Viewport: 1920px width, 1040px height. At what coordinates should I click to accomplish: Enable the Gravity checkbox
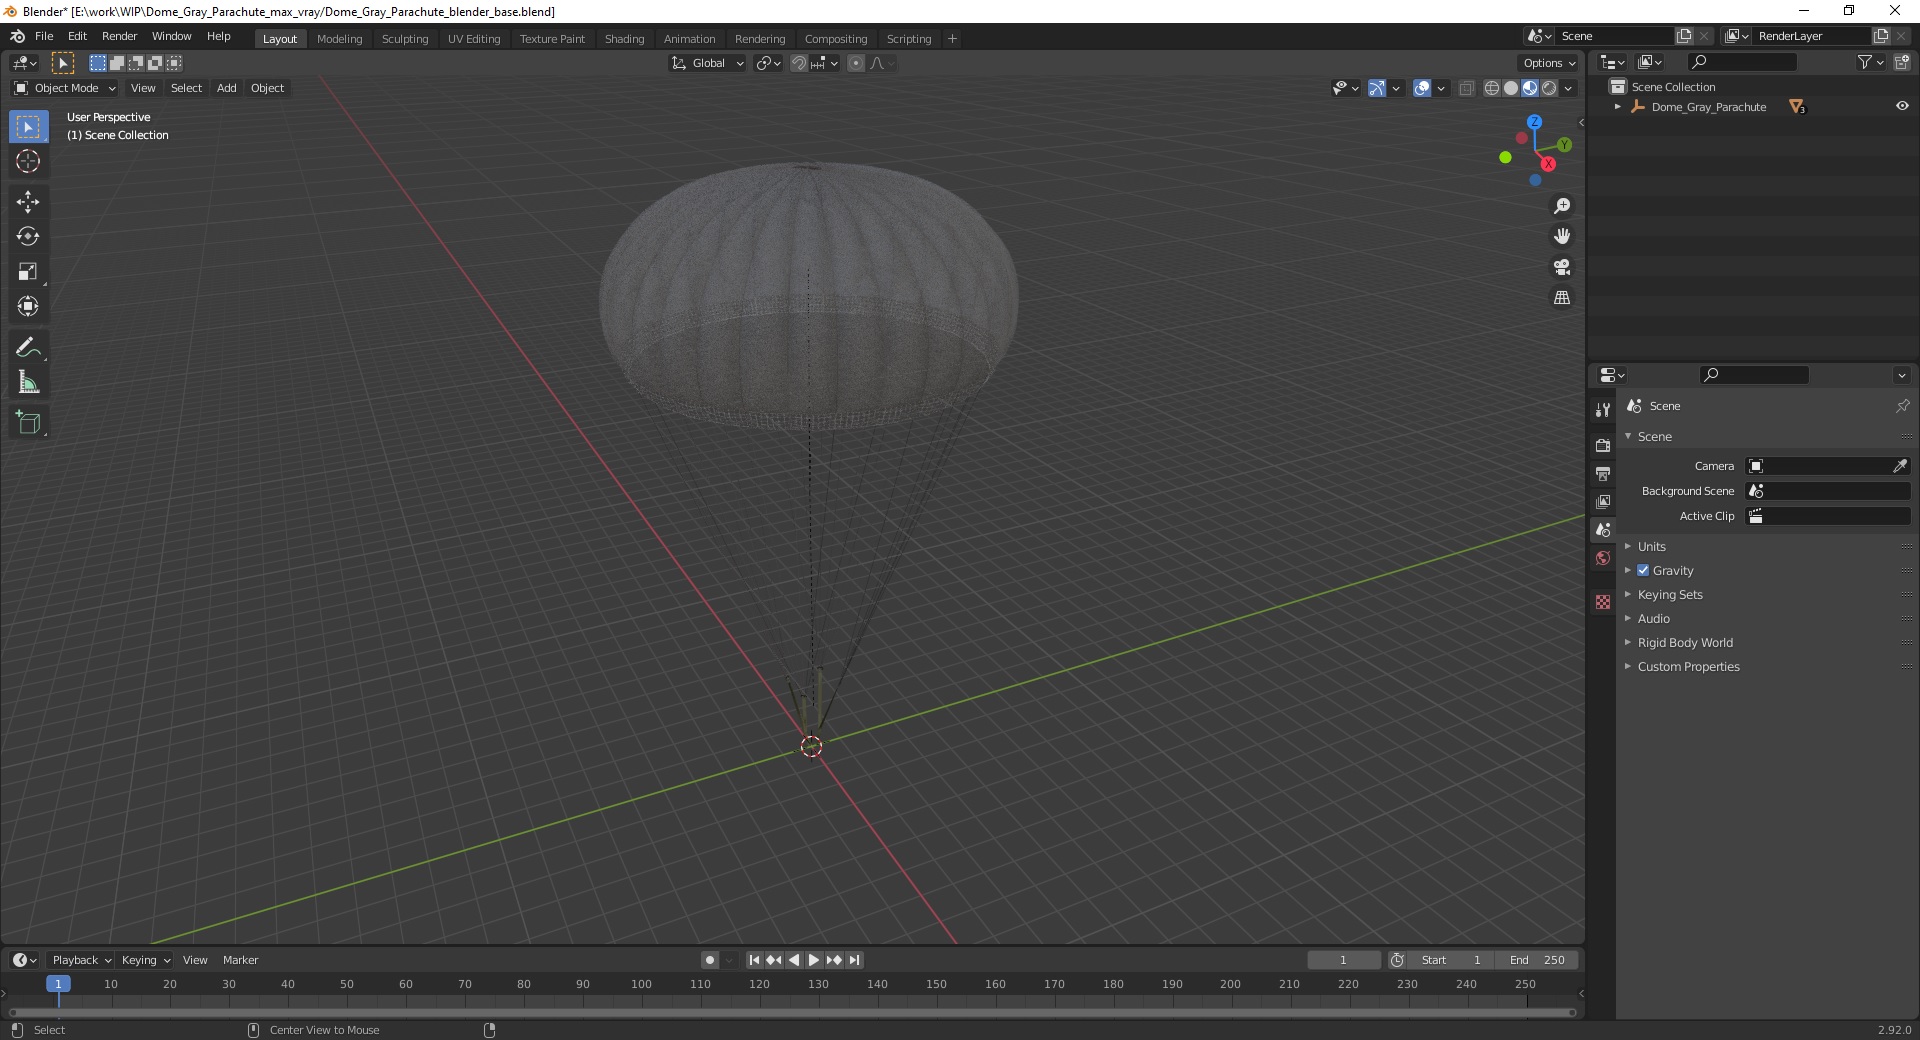1643,570
